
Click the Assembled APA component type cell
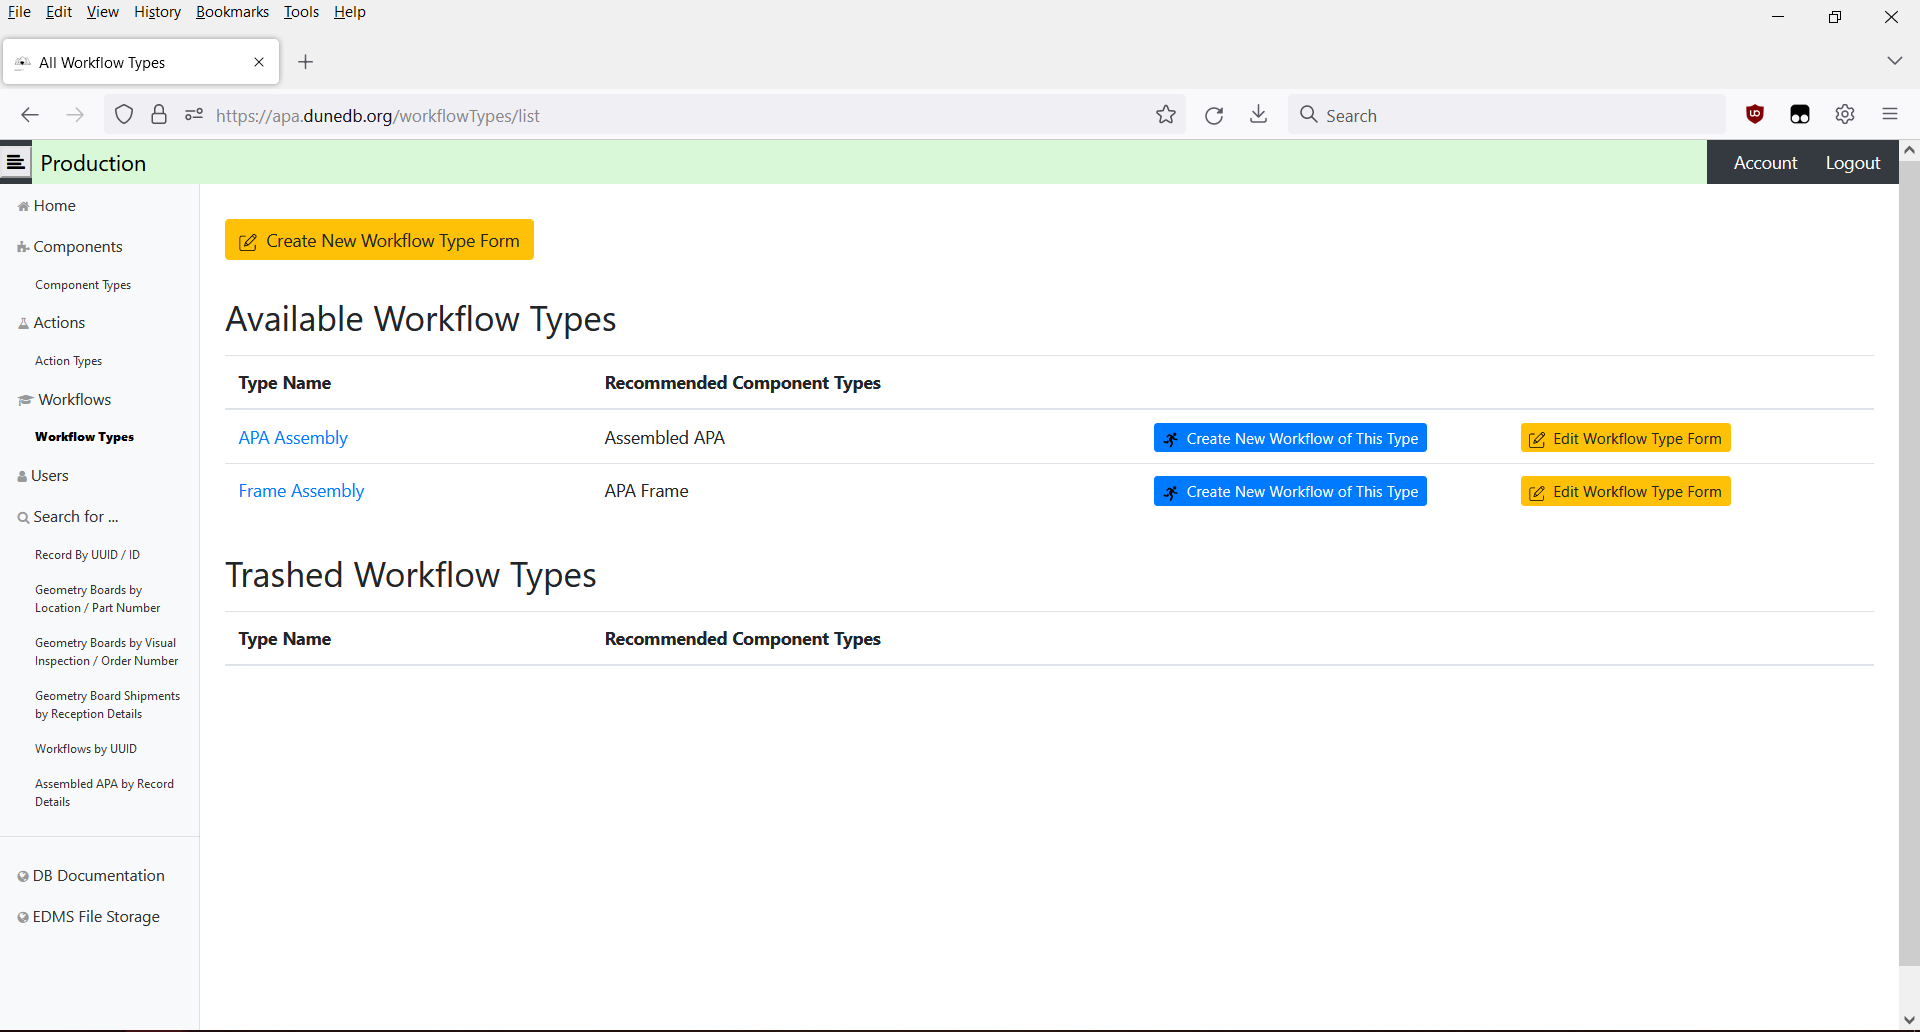pos(665,438)
